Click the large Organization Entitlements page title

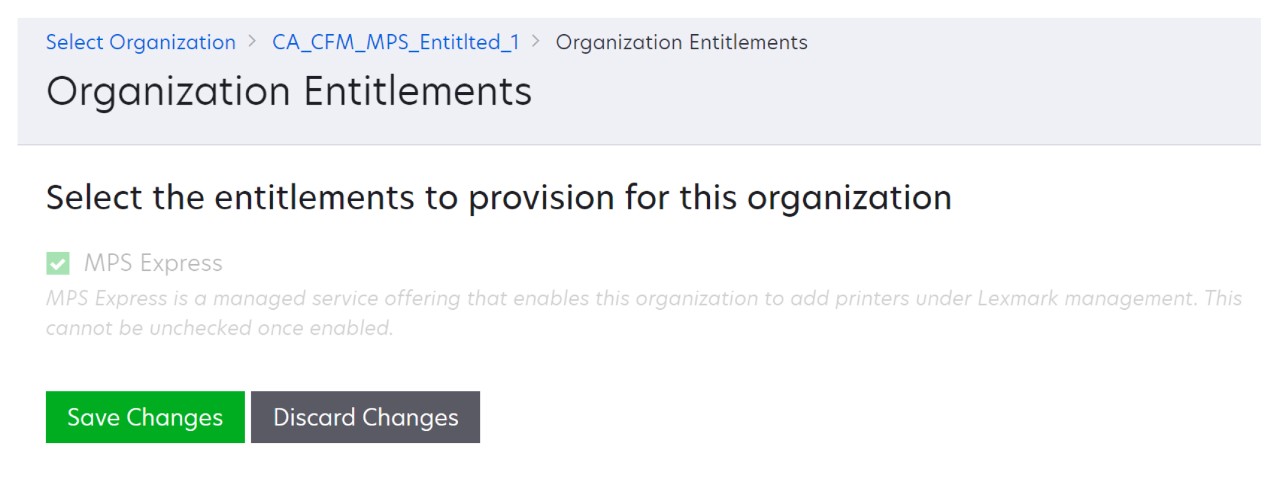pos(289,91)
